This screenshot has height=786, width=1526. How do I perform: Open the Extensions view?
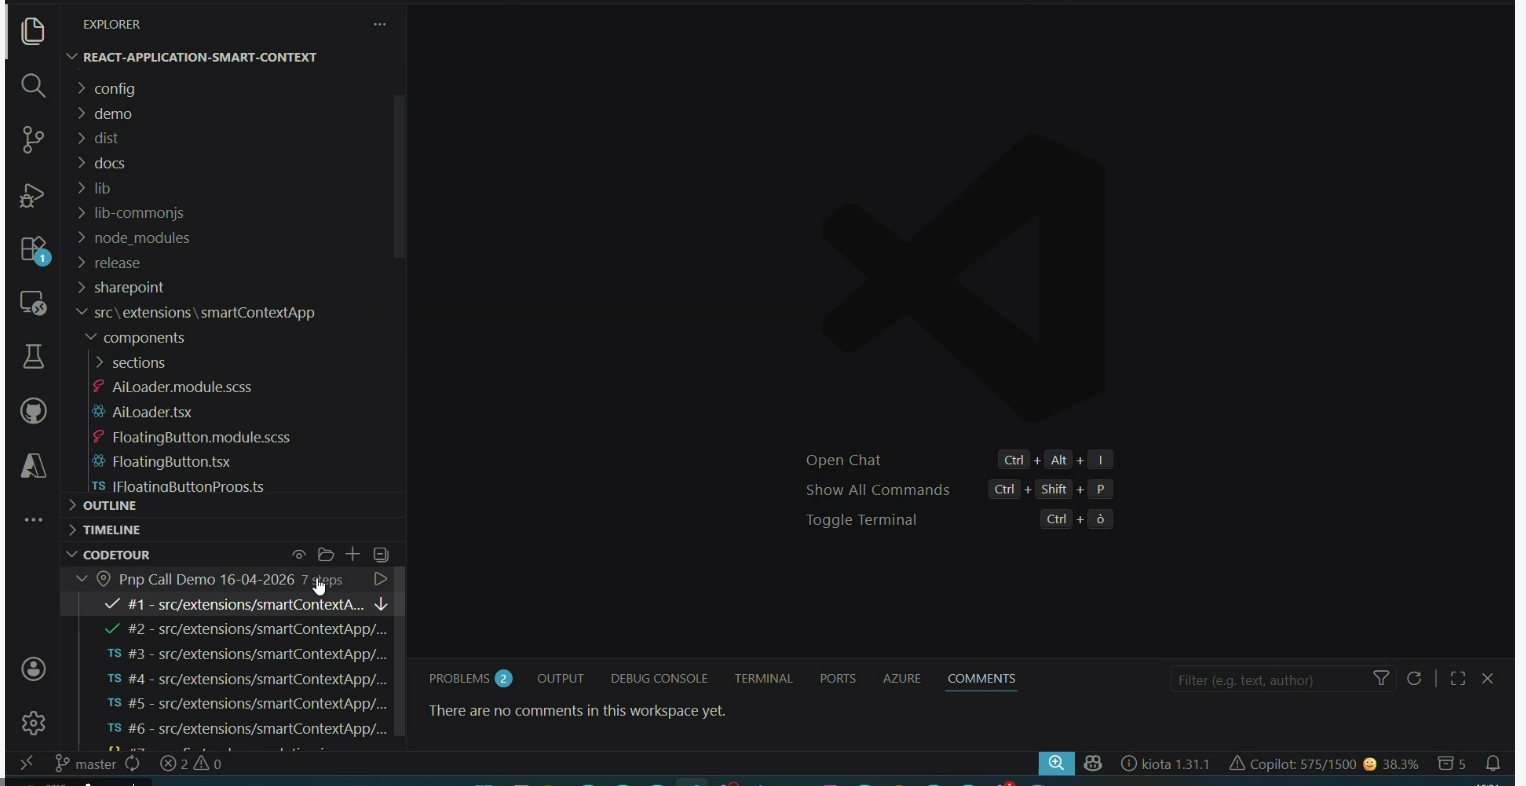33,249
